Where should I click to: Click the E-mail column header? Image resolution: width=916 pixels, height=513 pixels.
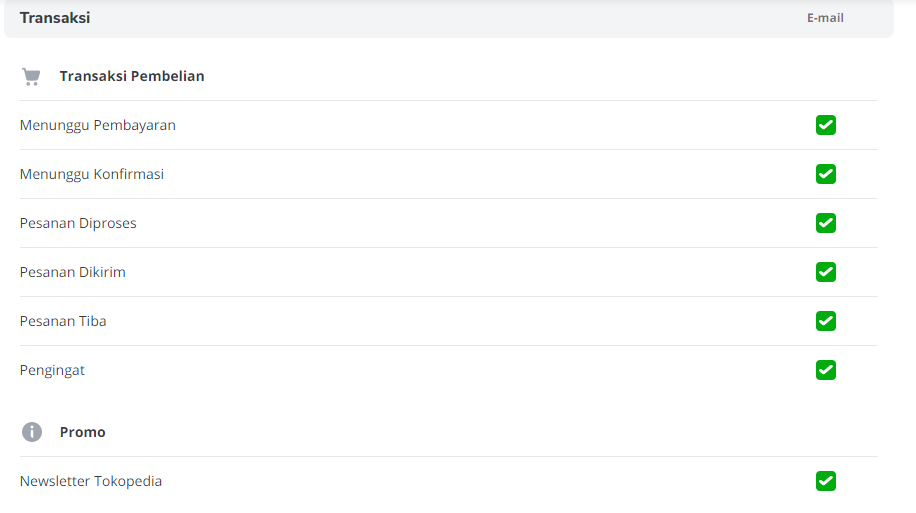[825, 18]
